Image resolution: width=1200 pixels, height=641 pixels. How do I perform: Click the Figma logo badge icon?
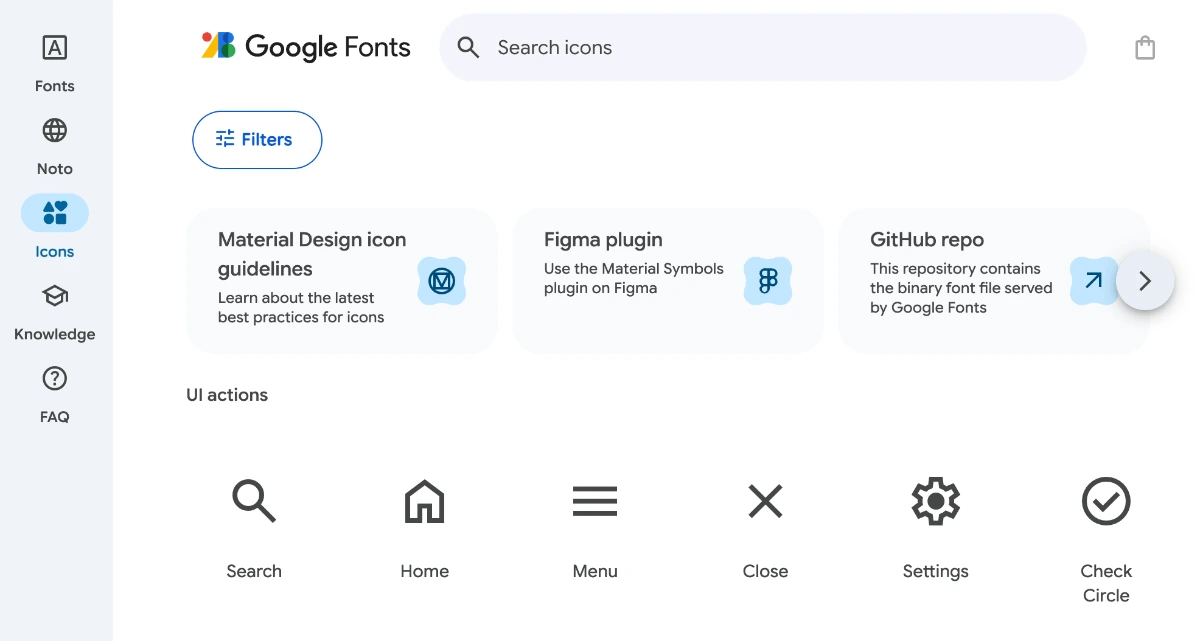[x=768, y=281]
